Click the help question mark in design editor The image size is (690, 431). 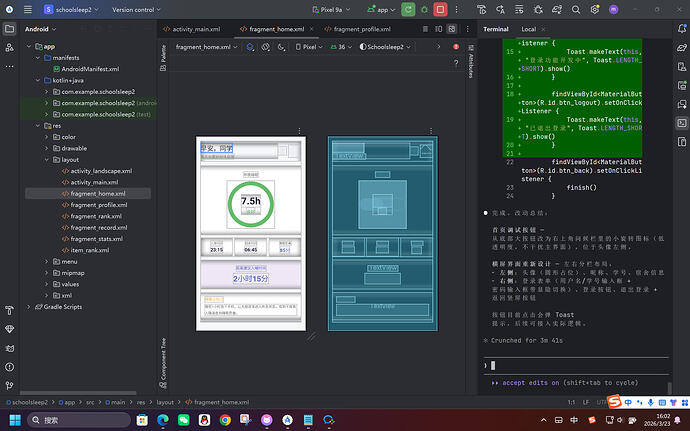[456, 63]
